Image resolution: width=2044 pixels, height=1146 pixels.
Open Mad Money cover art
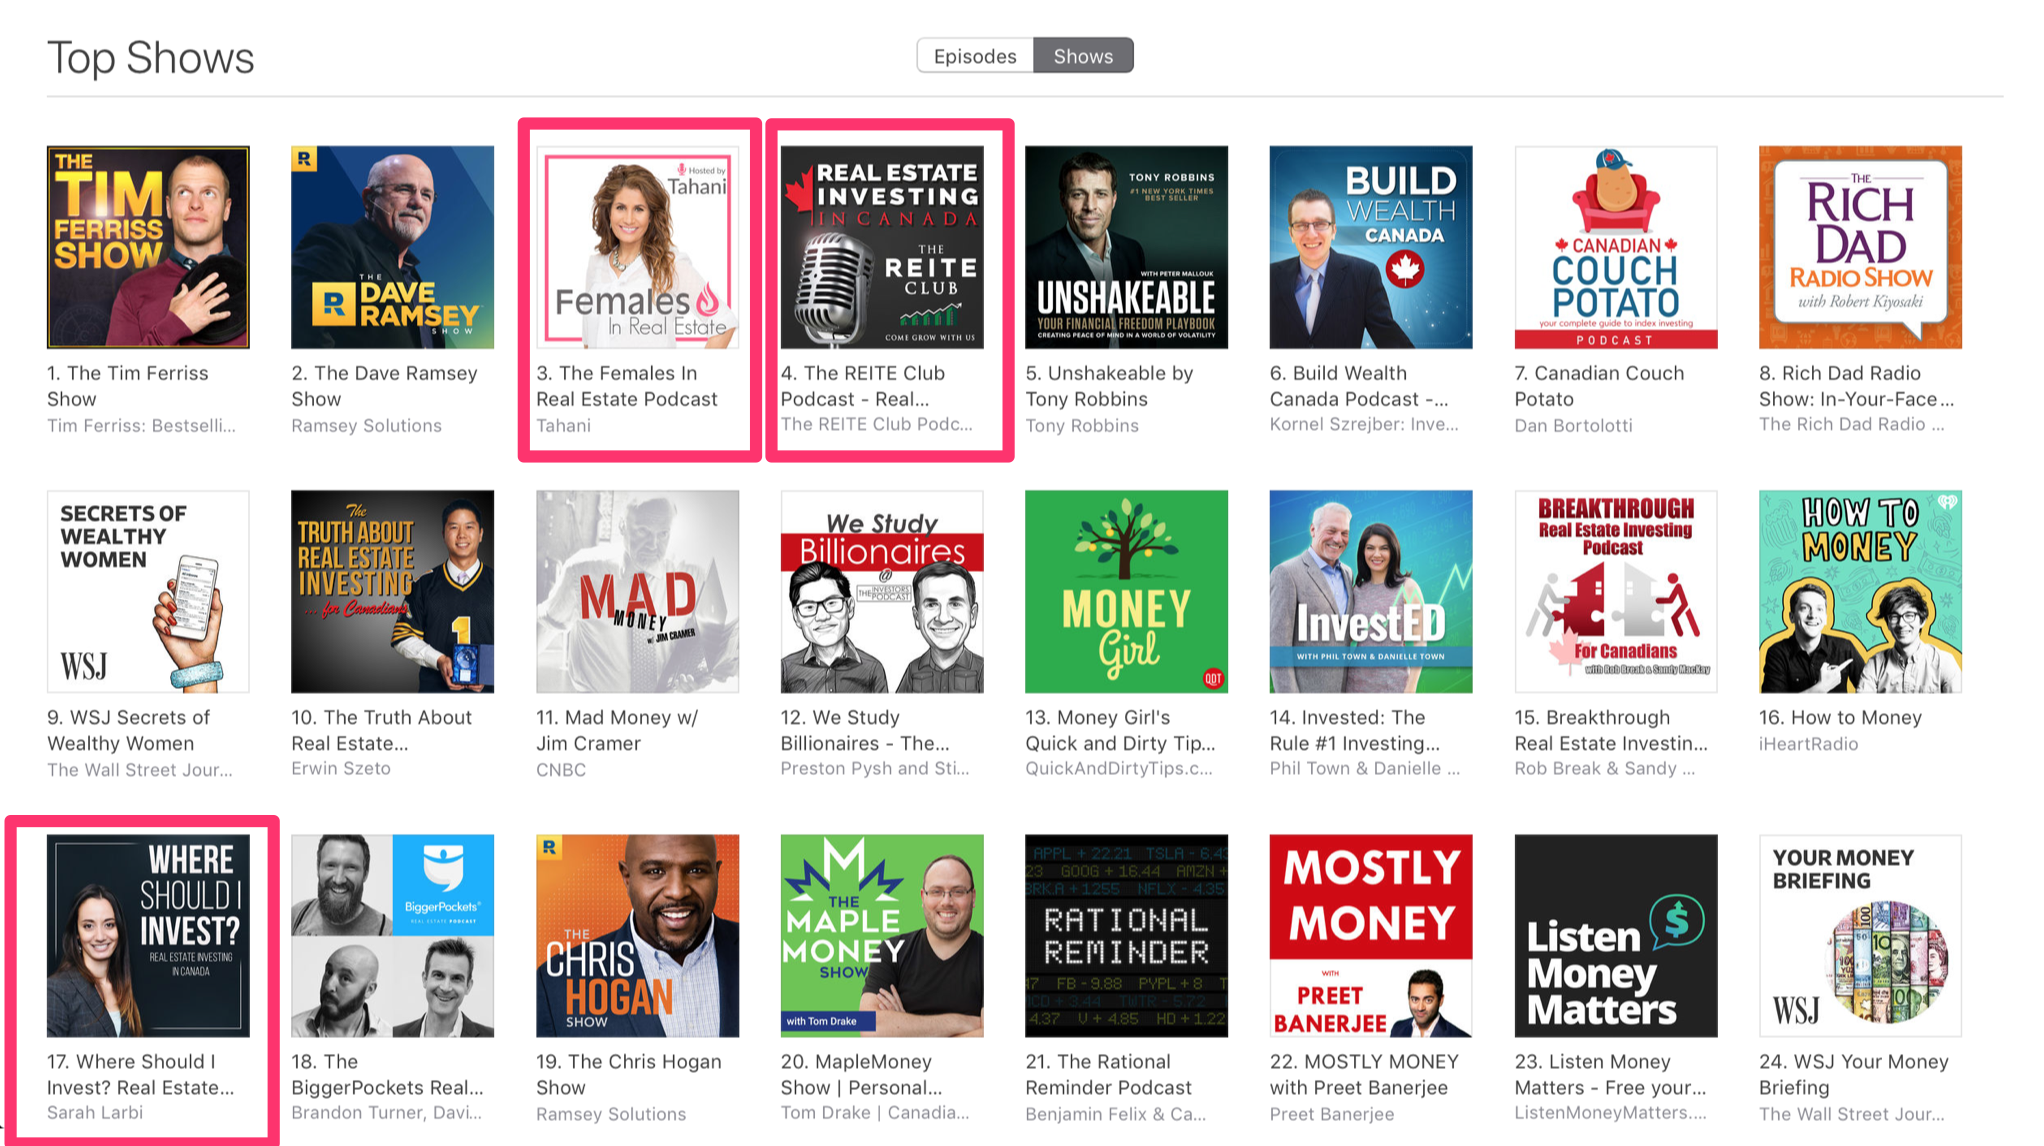637,591
